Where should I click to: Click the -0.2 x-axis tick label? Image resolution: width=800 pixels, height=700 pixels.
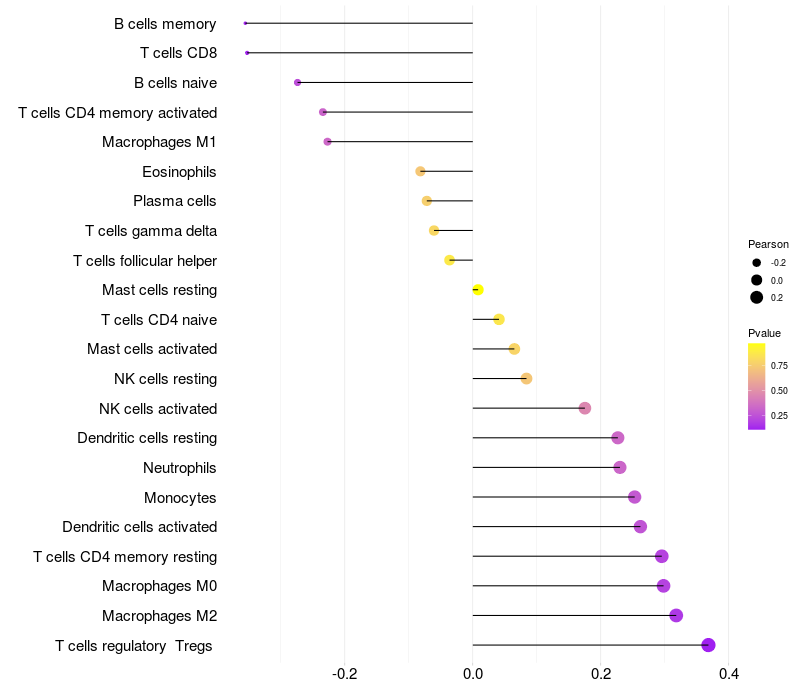coord(344,674)
